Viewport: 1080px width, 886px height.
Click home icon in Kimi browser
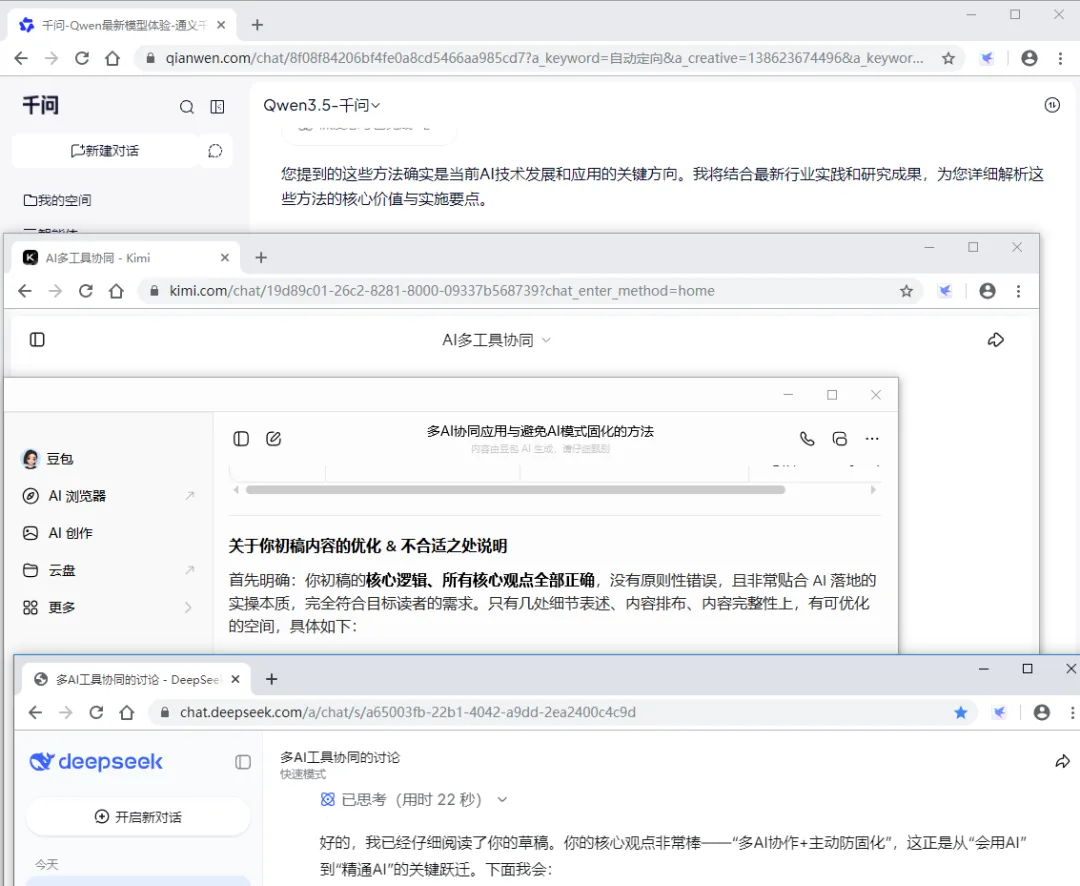(x=116, y=291)
